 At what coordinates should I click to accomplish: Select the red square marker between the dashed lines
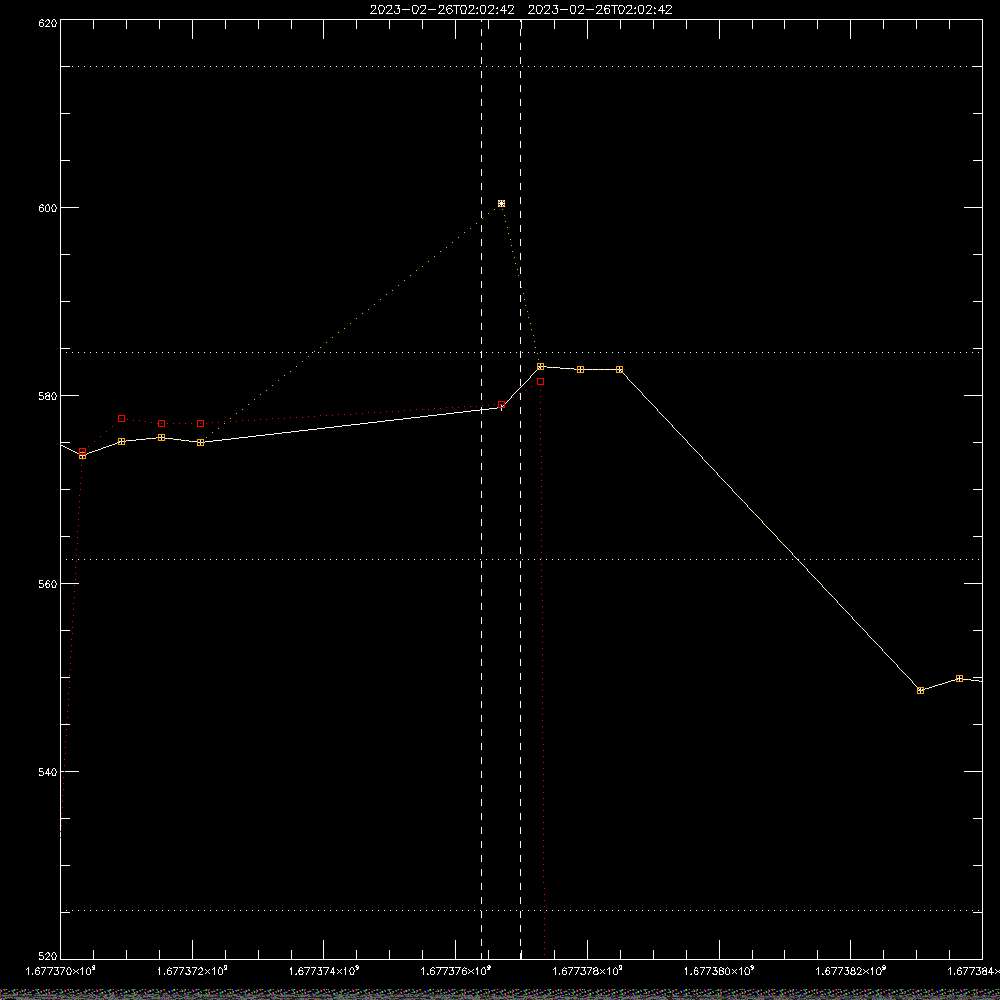[x=501, y=404]
